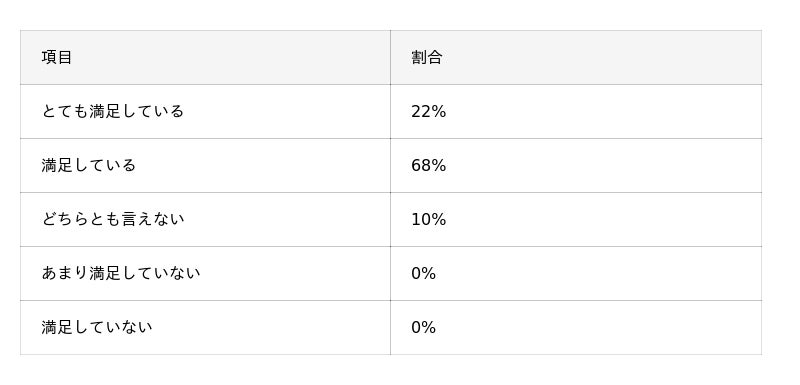
Task: Click the 満足している row label
Action: (x=88, y=165)
